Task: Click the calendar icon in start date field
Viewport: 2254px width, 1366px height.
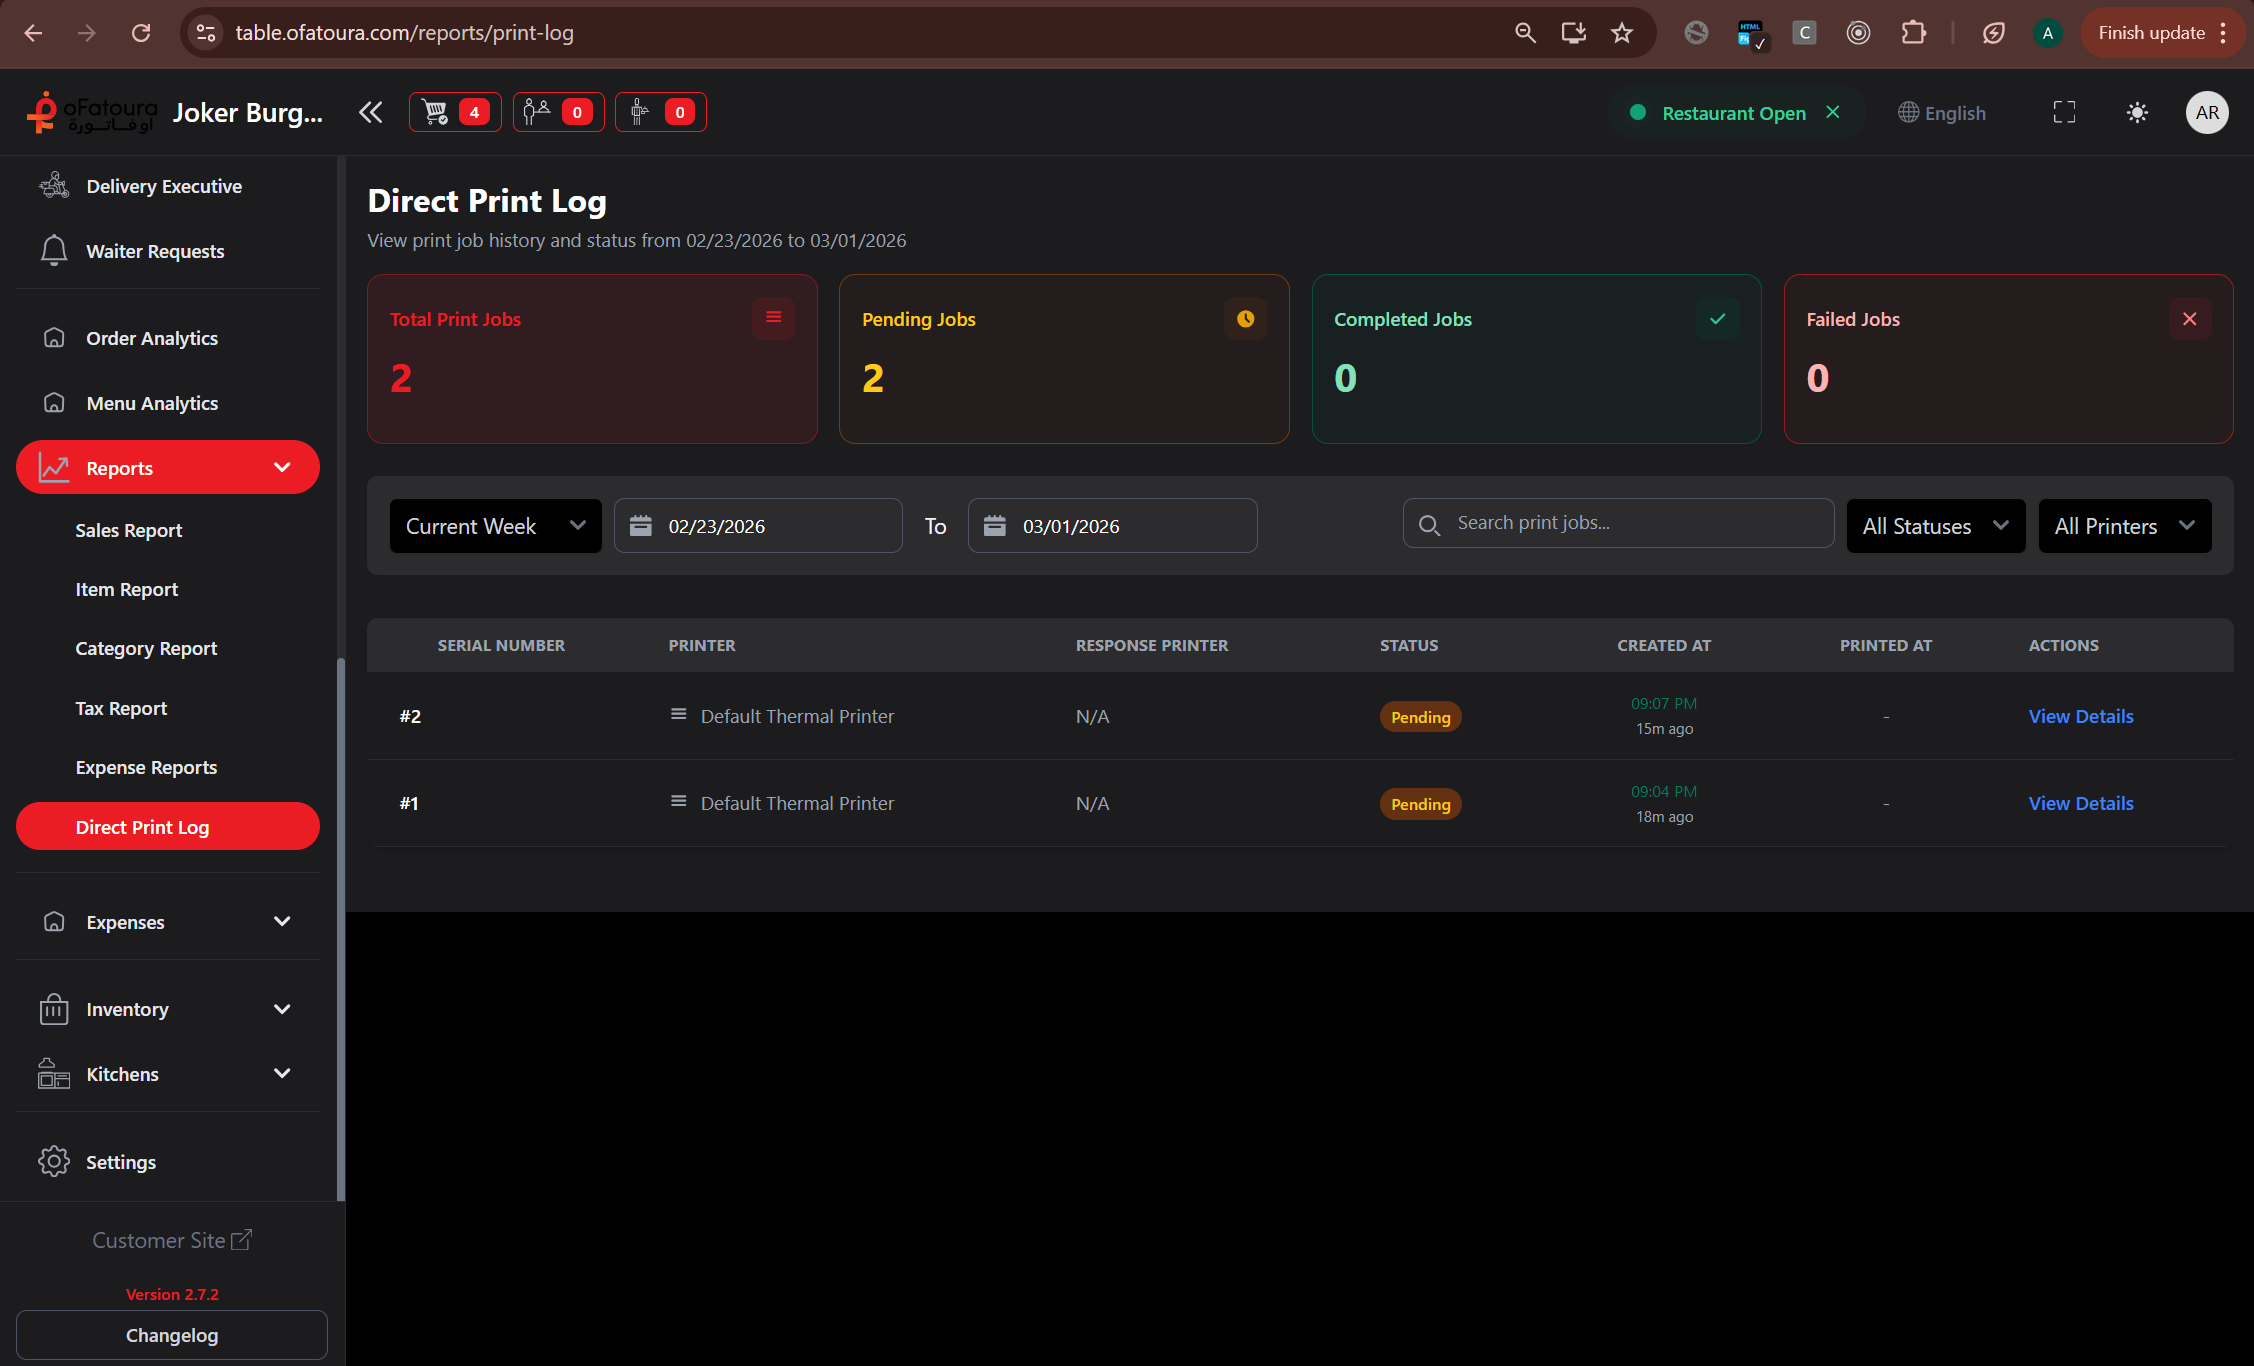Action: tap(641, 526)
